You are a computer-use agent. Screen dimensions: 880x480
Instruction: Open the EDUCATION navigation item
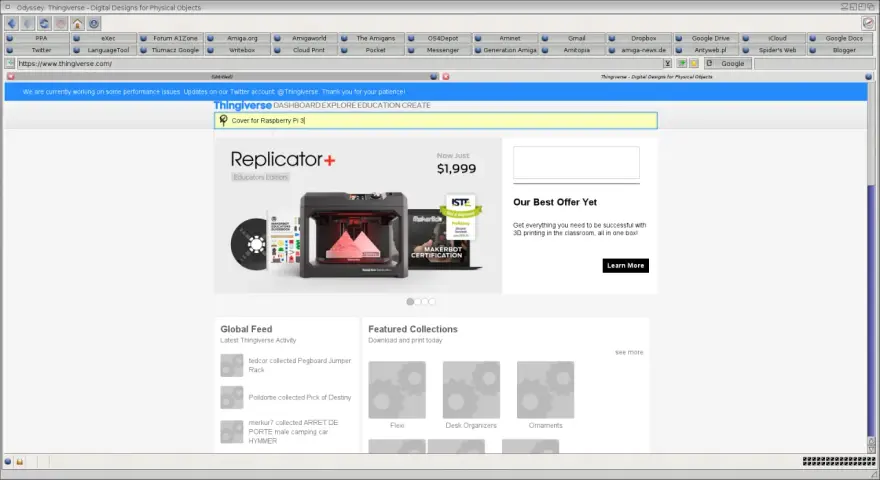379,105
